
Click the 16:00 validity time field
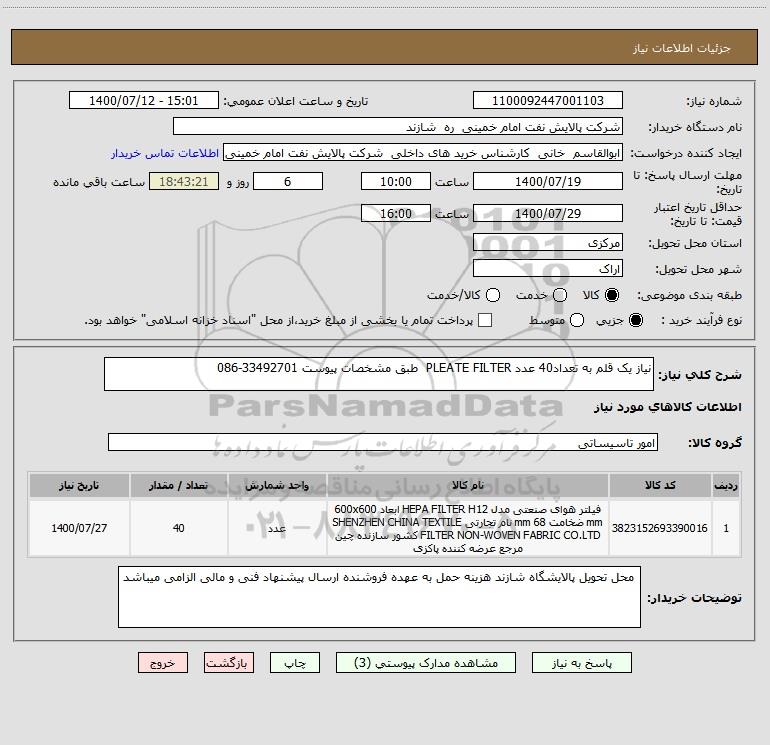396,213
